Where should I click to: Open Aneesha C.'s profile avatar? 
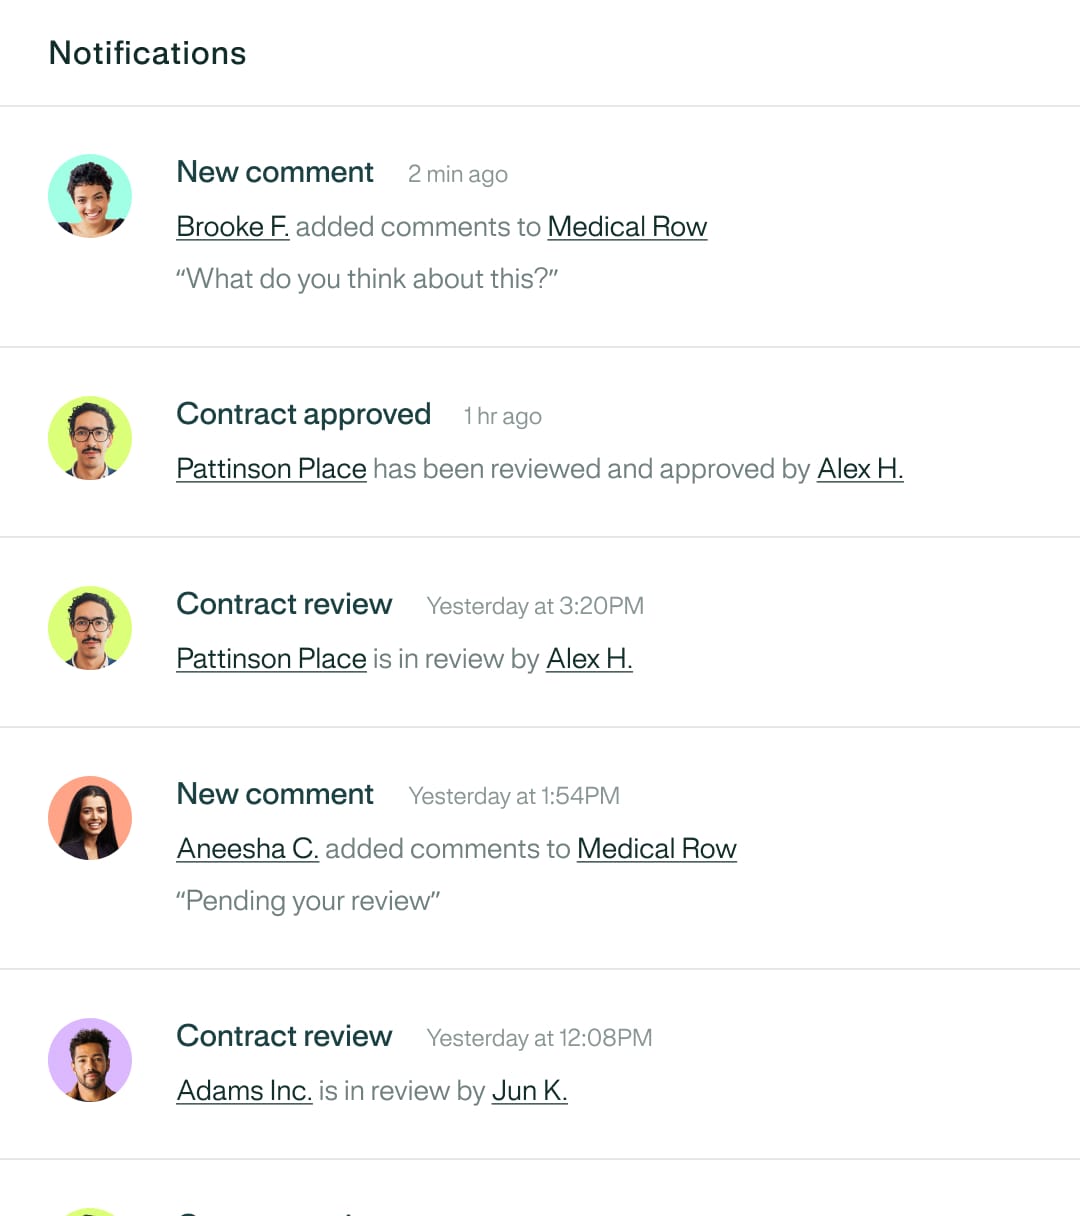click(x=90, y=818)
